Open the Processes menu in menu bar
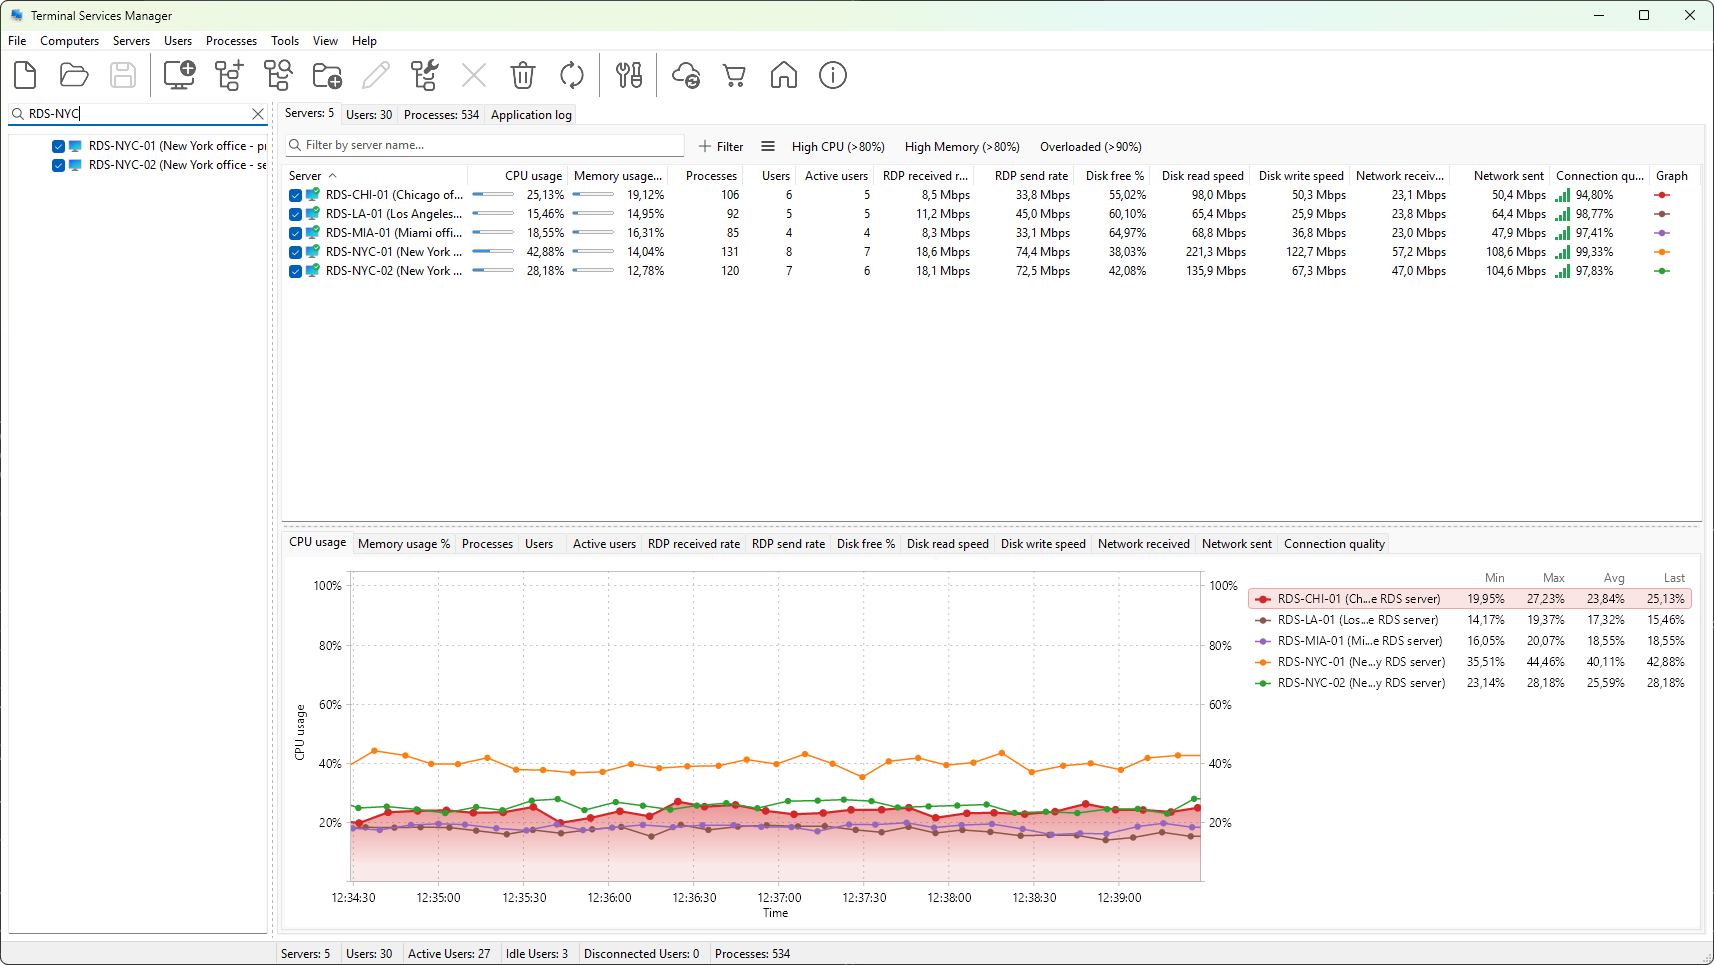 231,41
